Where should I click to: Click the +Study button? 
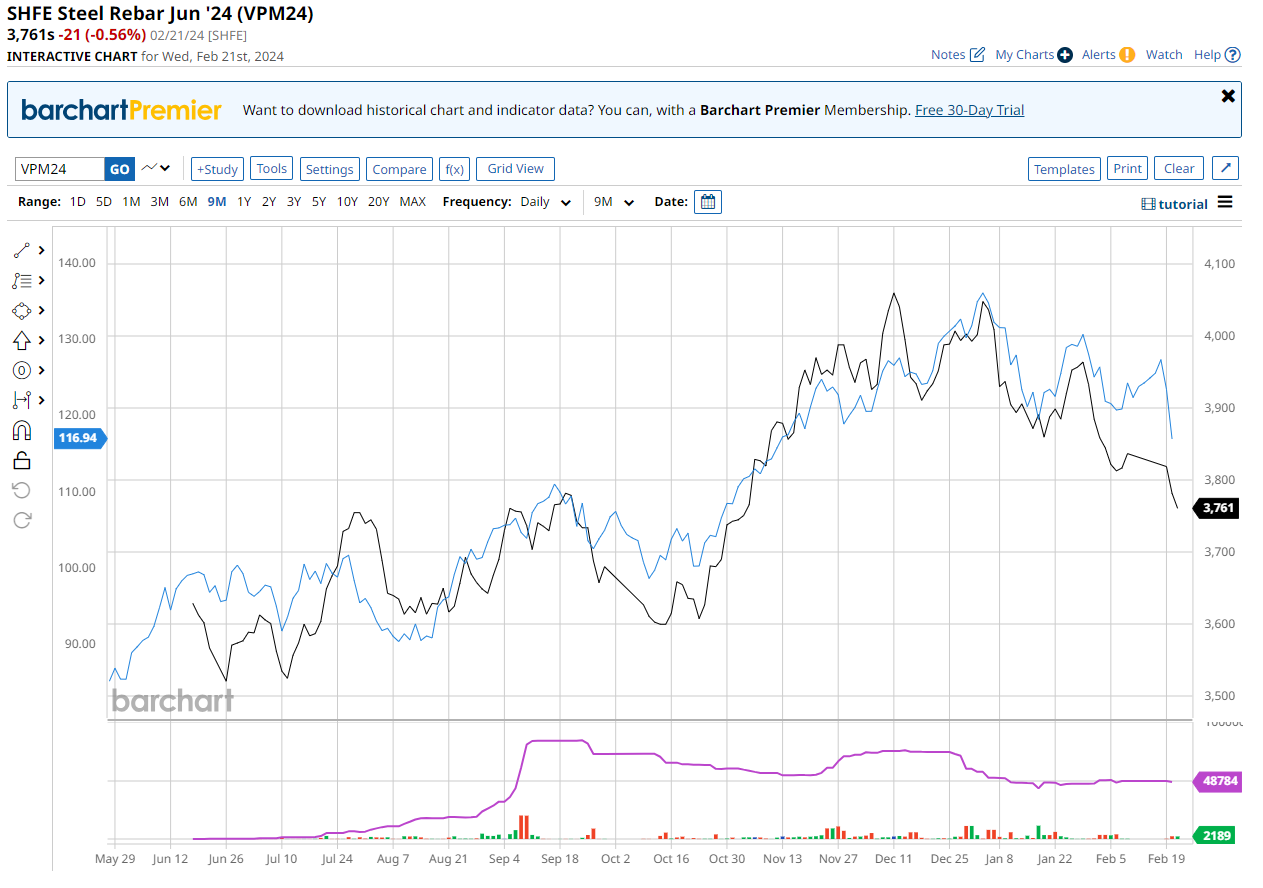pyautogui.click(x=217, y=169)
